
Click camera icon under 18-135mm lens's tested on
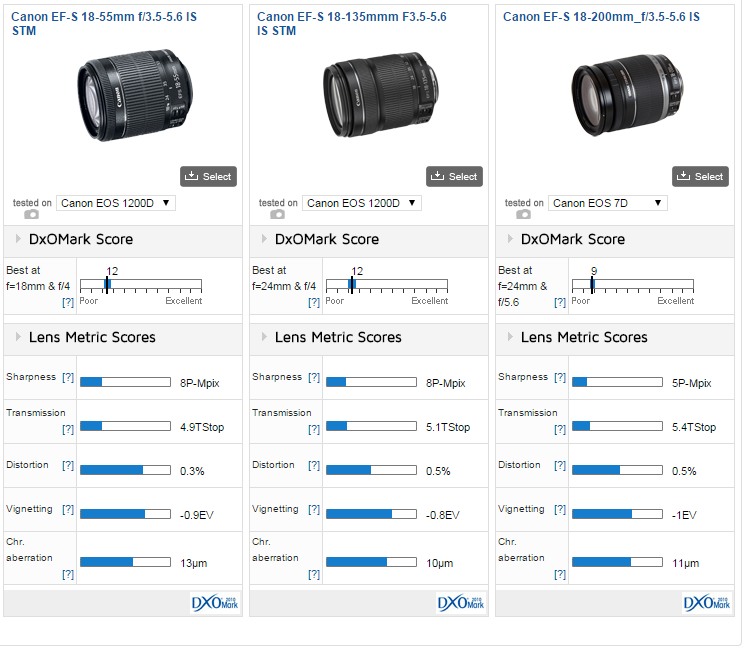pos(277,214)
